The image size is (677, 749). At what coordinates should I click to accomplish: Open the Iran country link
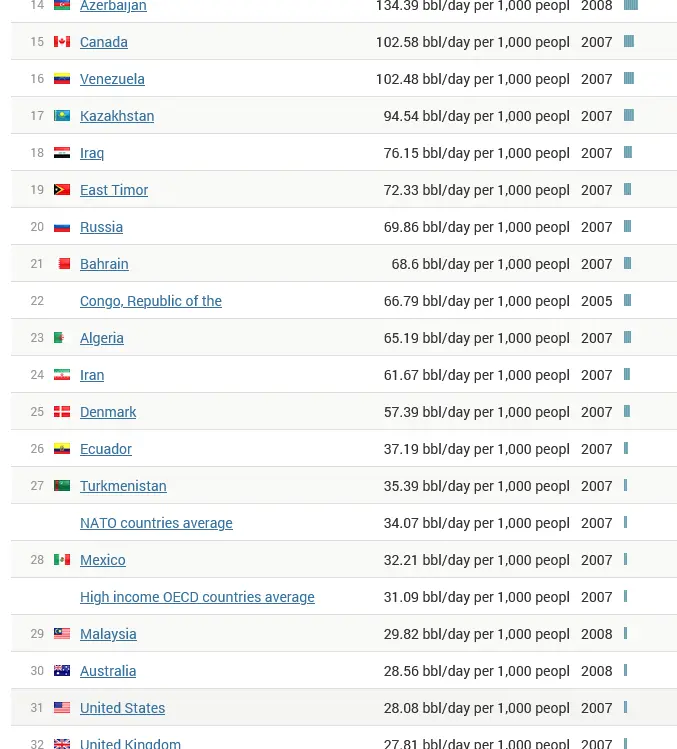(92, 375)
